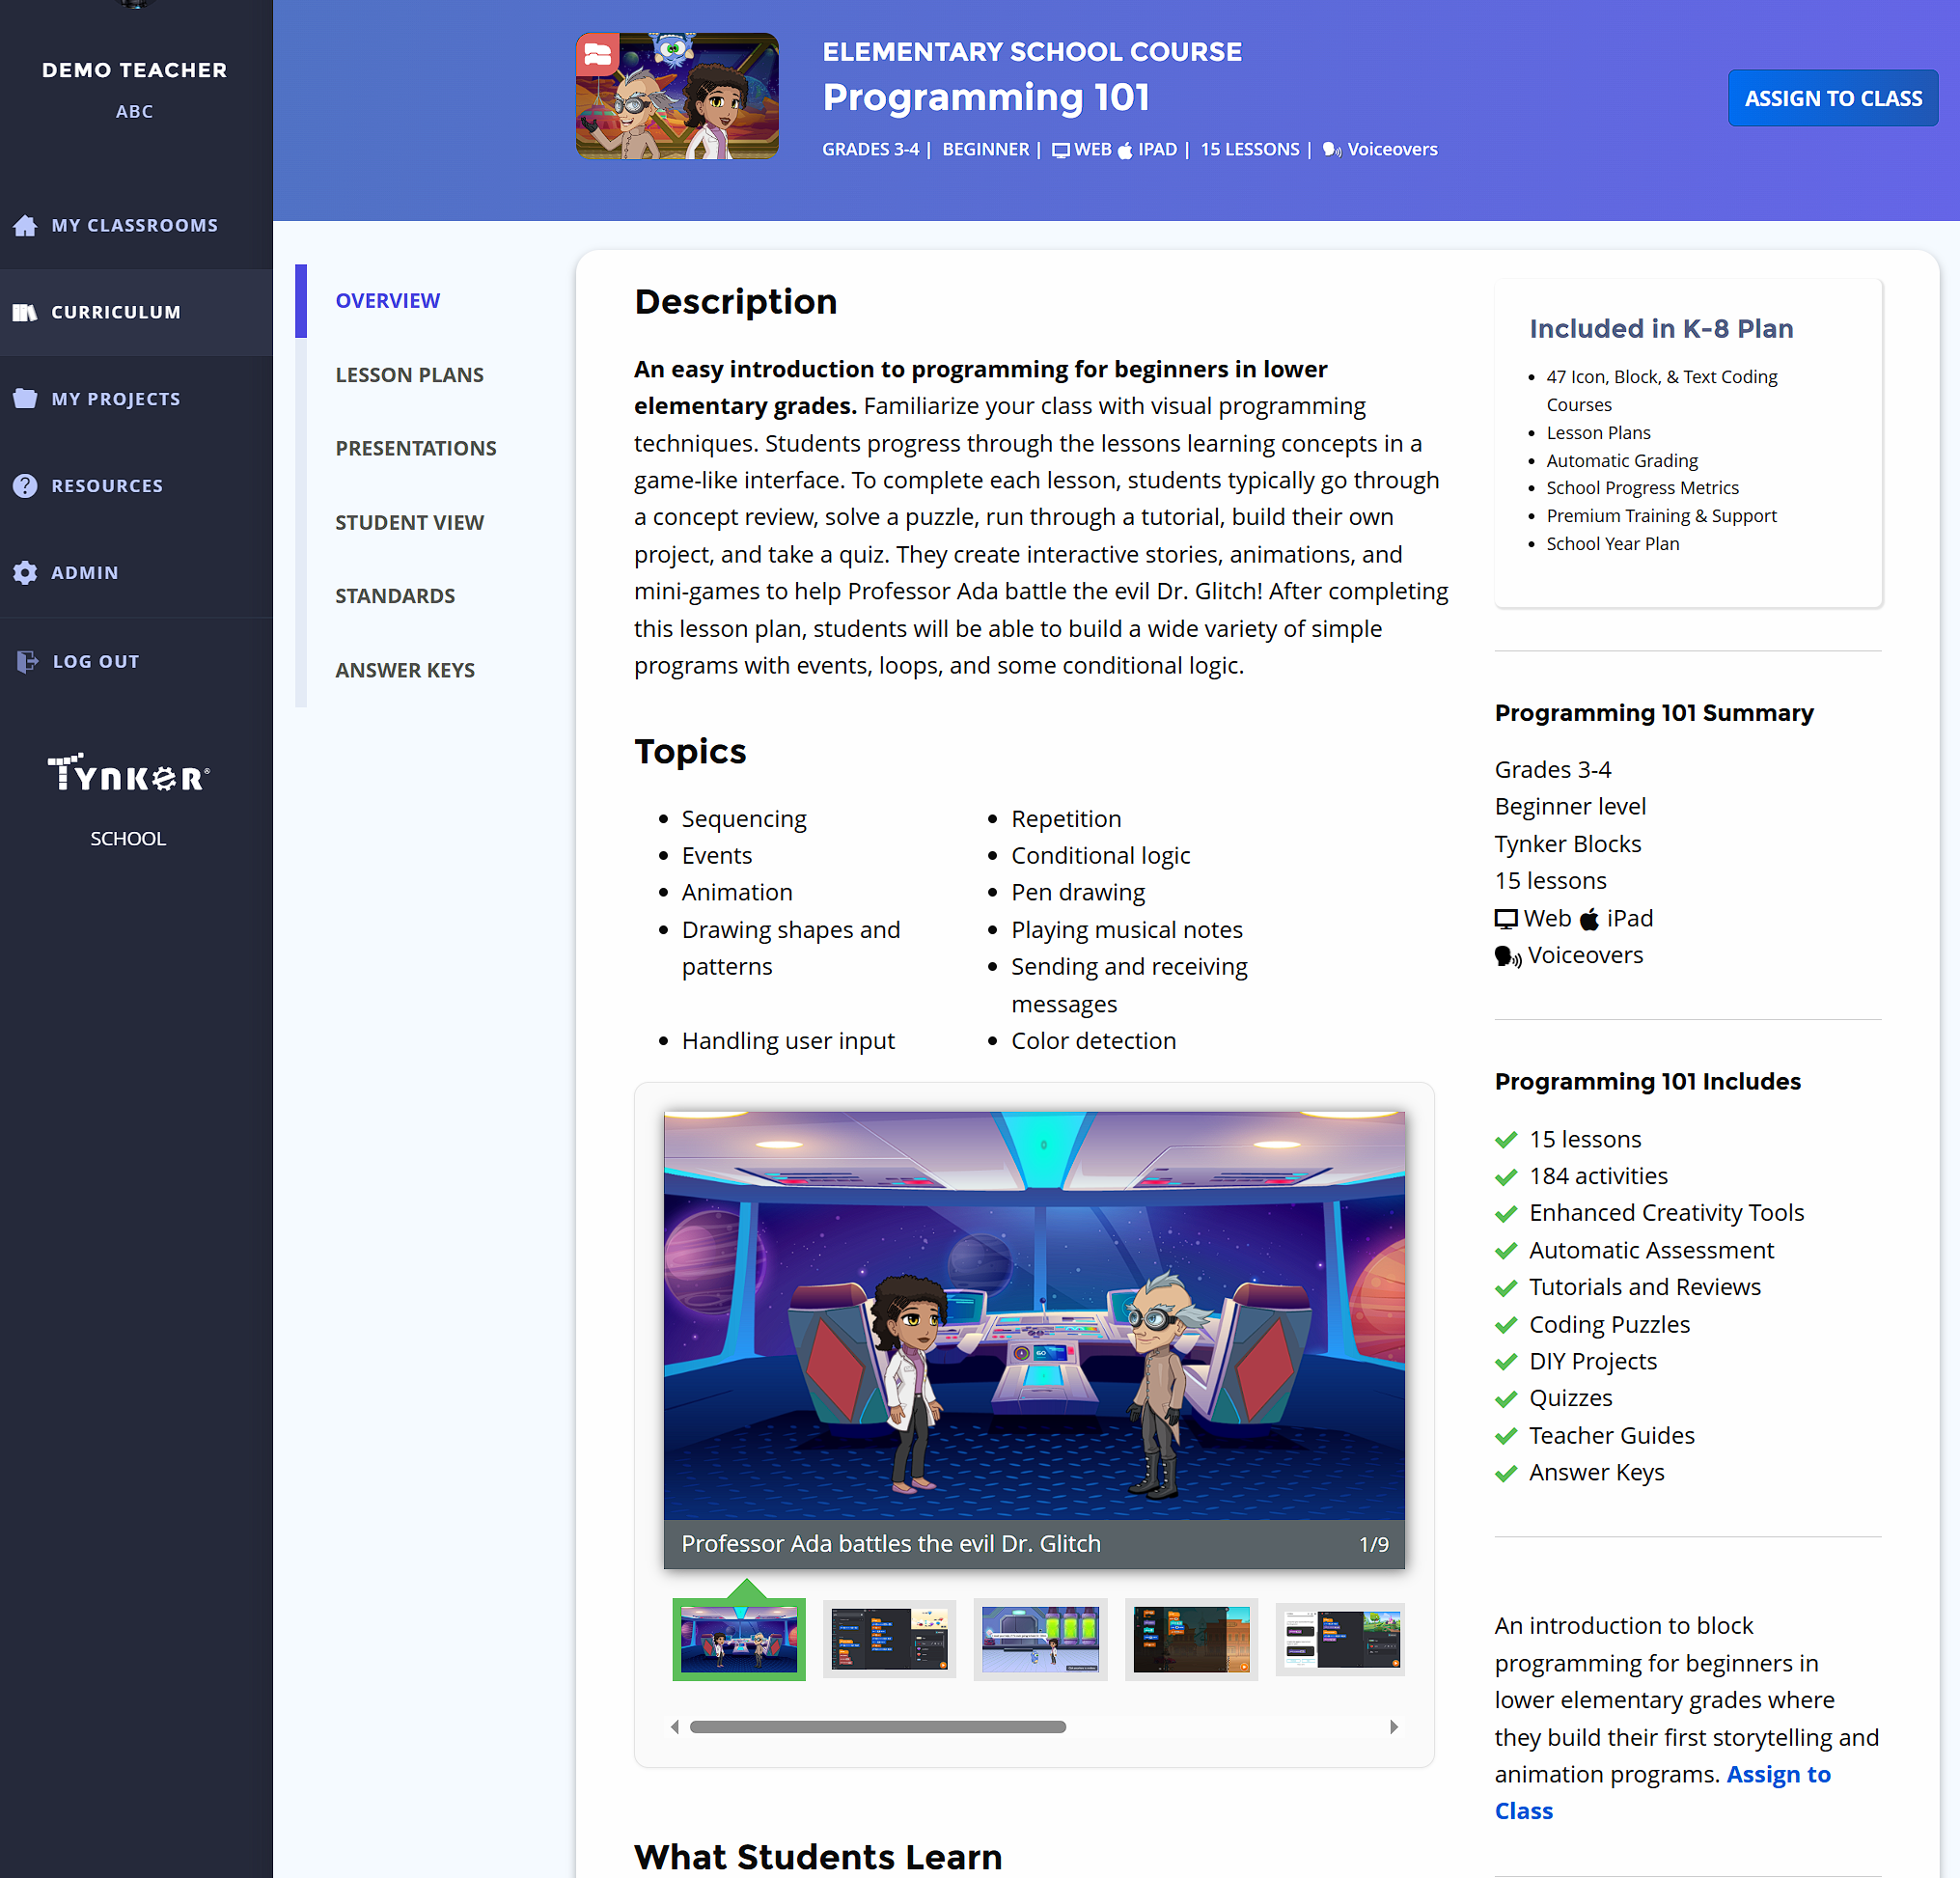The image size is (1960, 1878).
Task: Click 'Enhanced Creativity Tools' in includes list
Action: [x=1666, y=1213]
